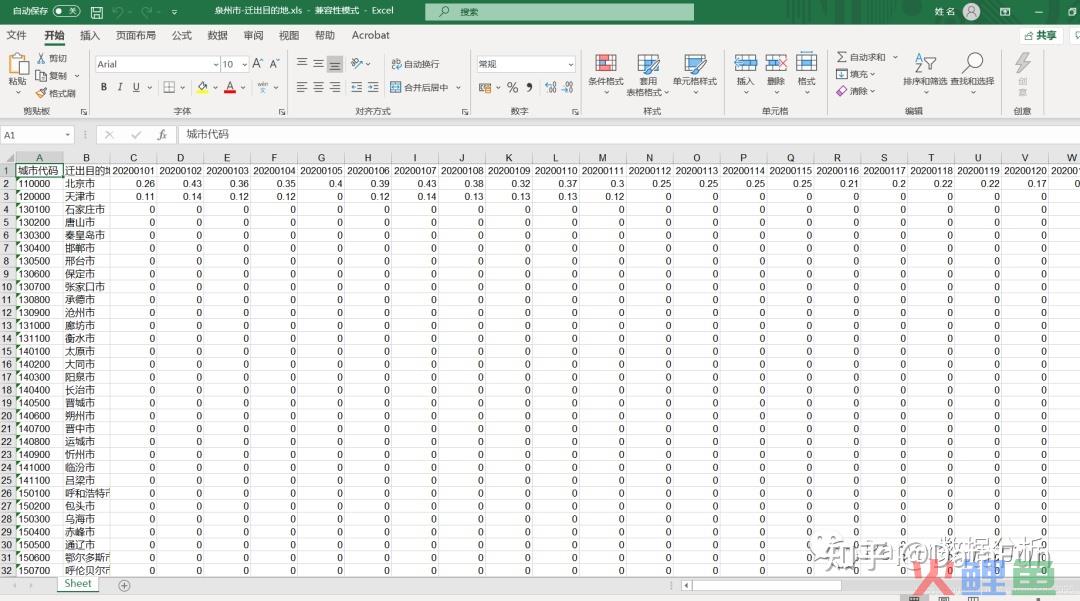Select the Sheet tab

[x=78, y=584]
